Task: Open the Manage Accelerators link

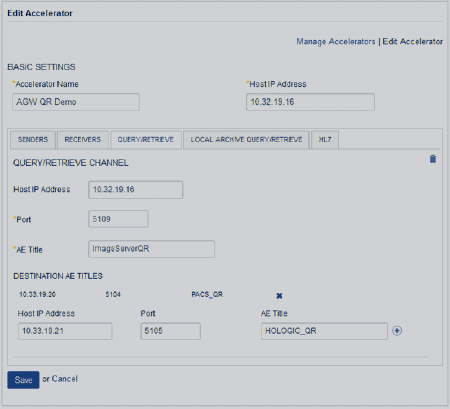Action: [336, 42]
